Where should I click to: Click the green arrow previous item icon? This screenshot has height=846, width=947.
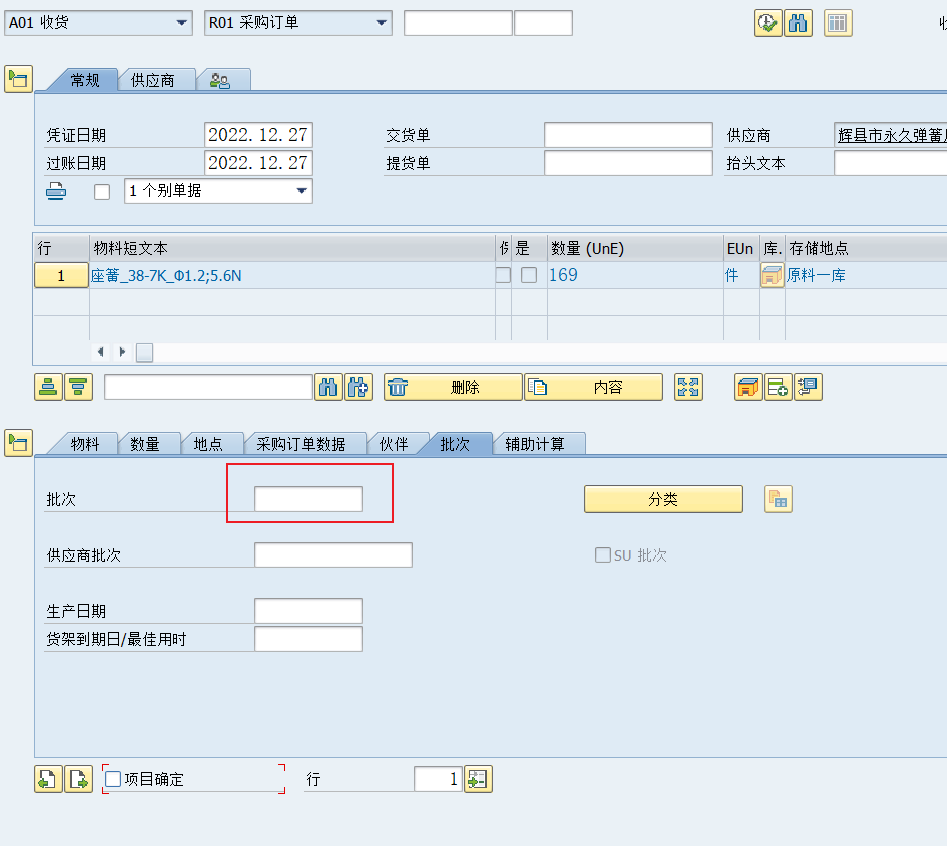47,778
